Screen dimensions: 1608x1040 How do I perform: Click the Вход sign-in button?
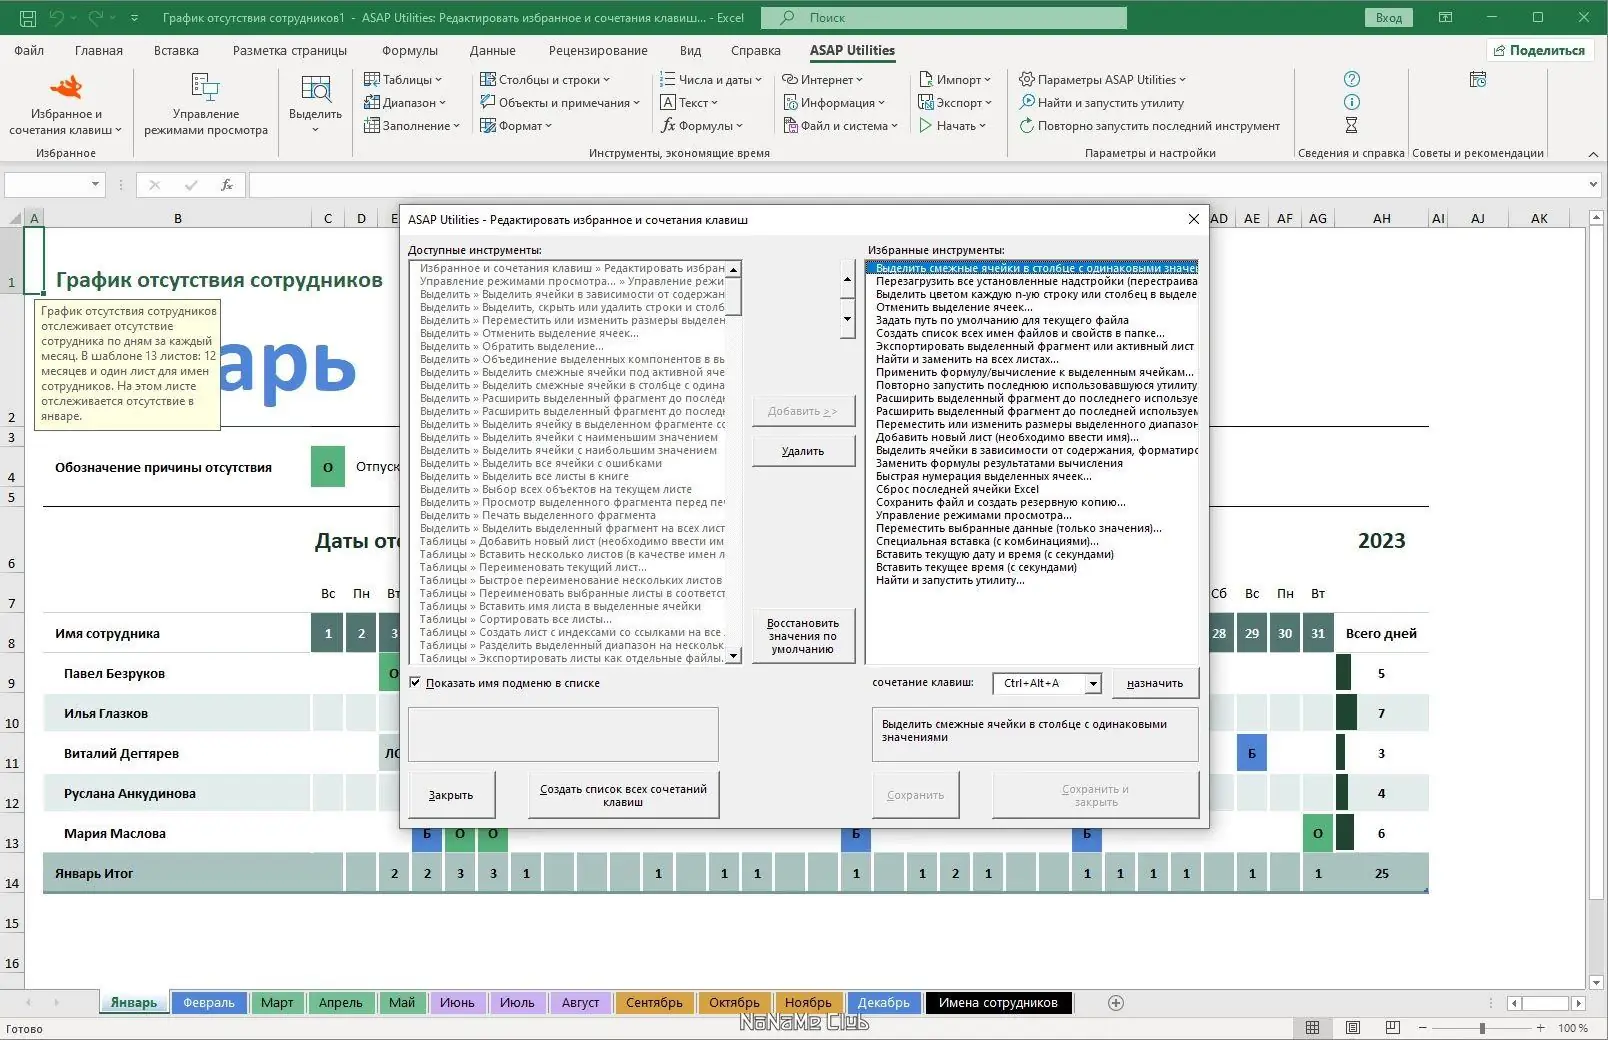[x=1388, y=18]
